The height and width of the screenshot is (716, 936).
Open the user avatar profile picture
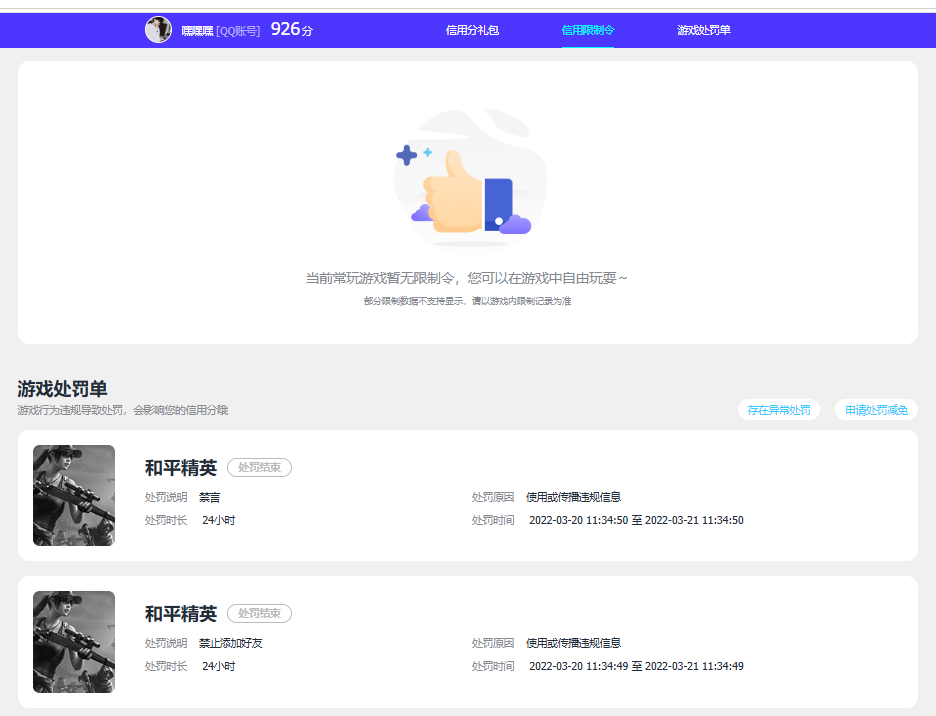tap(156, 29)
